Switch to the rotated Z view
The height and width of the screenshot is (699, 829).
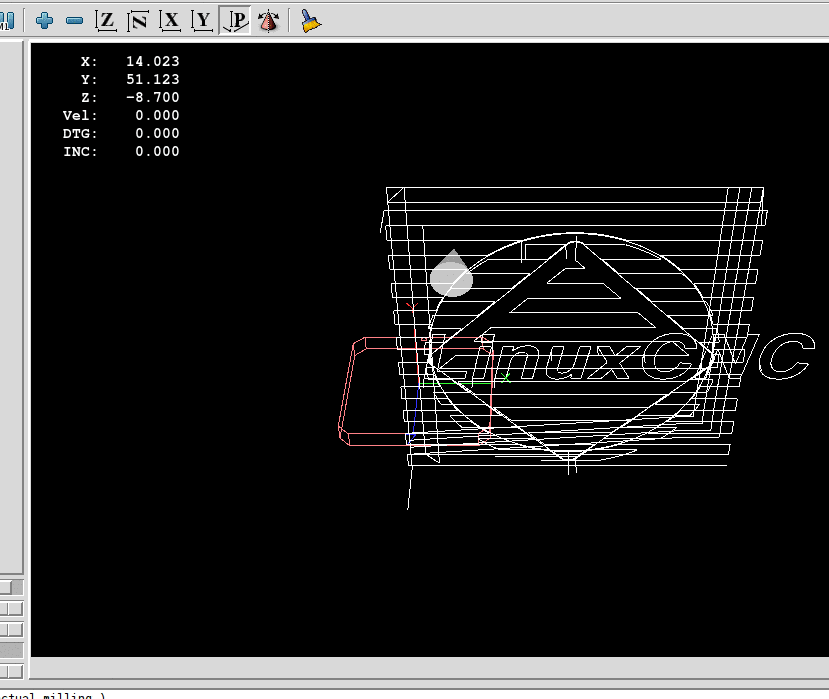click(x=138, y=21)
